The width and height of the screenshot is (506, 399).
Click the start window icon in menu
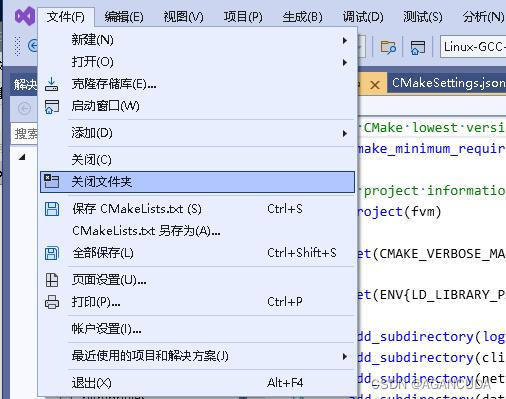tap(52, 107)
